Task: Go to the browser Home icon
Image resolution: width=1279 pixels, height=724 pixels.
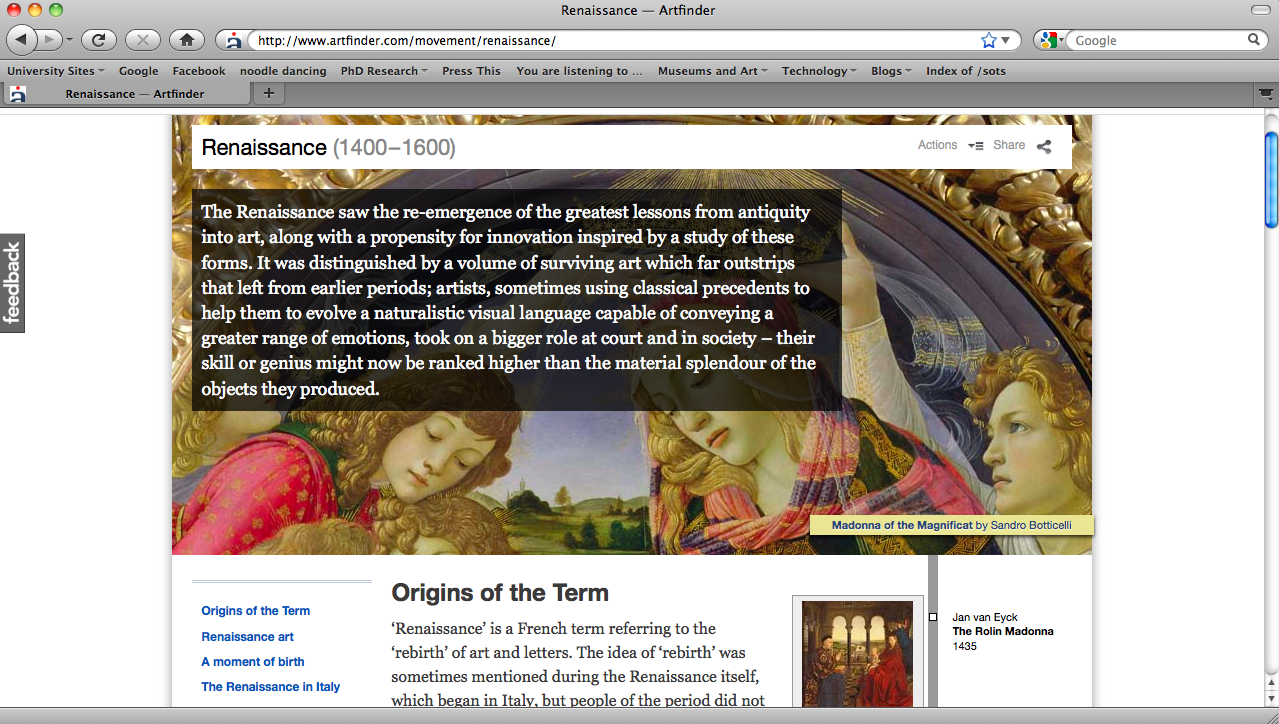Action: (x=186, y=40)
